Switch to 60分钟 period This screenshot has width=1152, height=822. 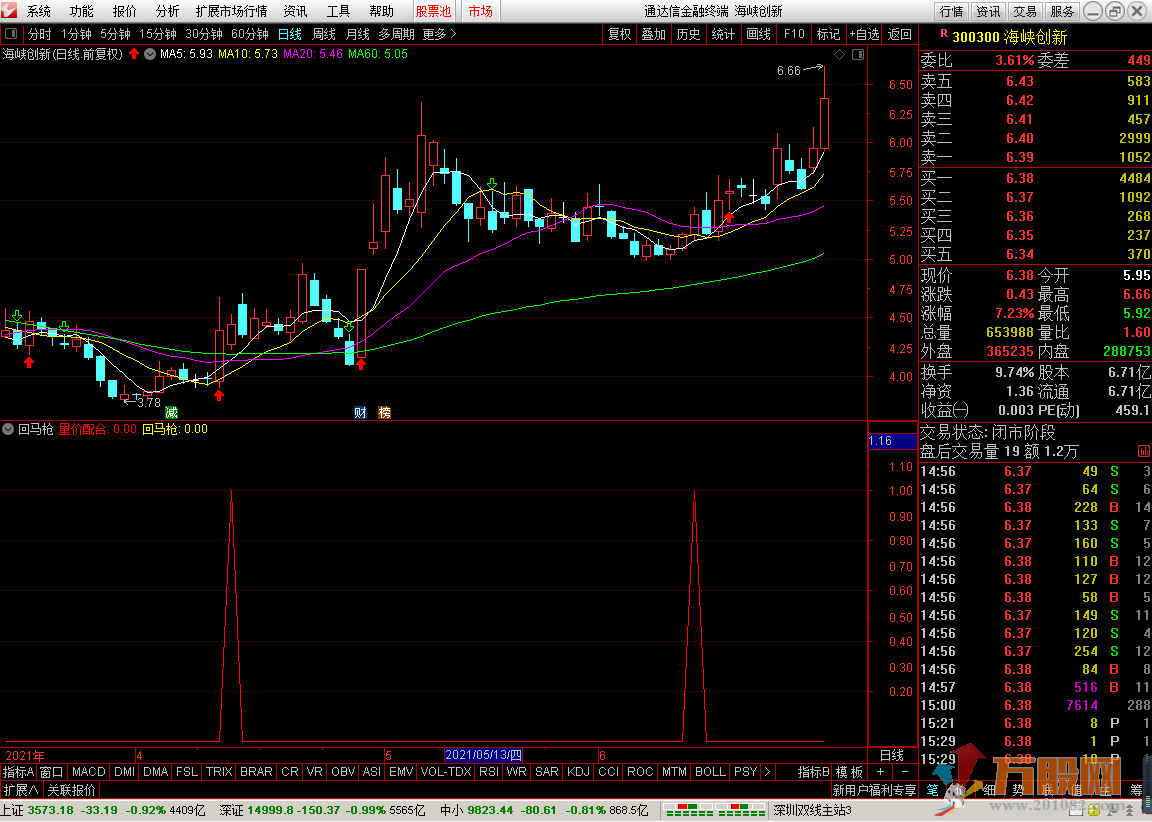250,34
